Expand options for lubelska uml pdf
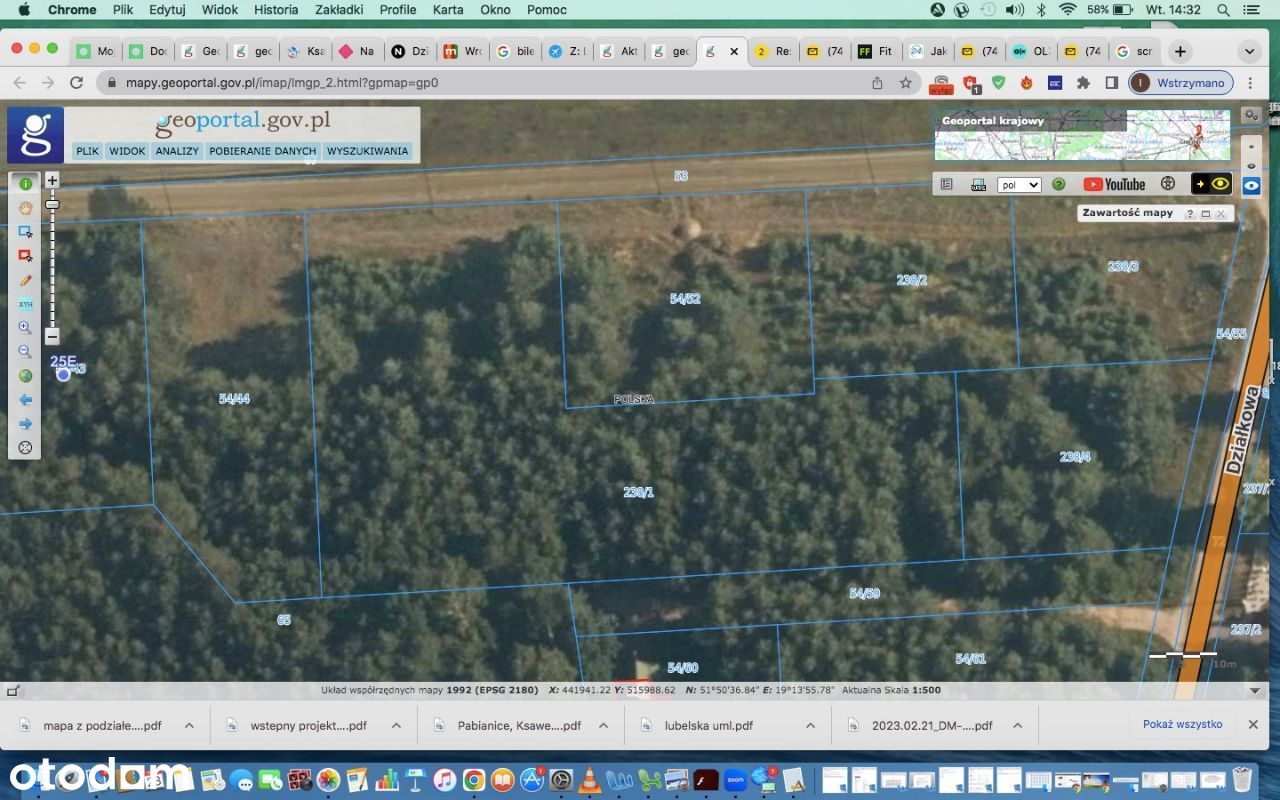Viewport: 1280px width, 800px height. pyautogui.click(x=810, y=726)
